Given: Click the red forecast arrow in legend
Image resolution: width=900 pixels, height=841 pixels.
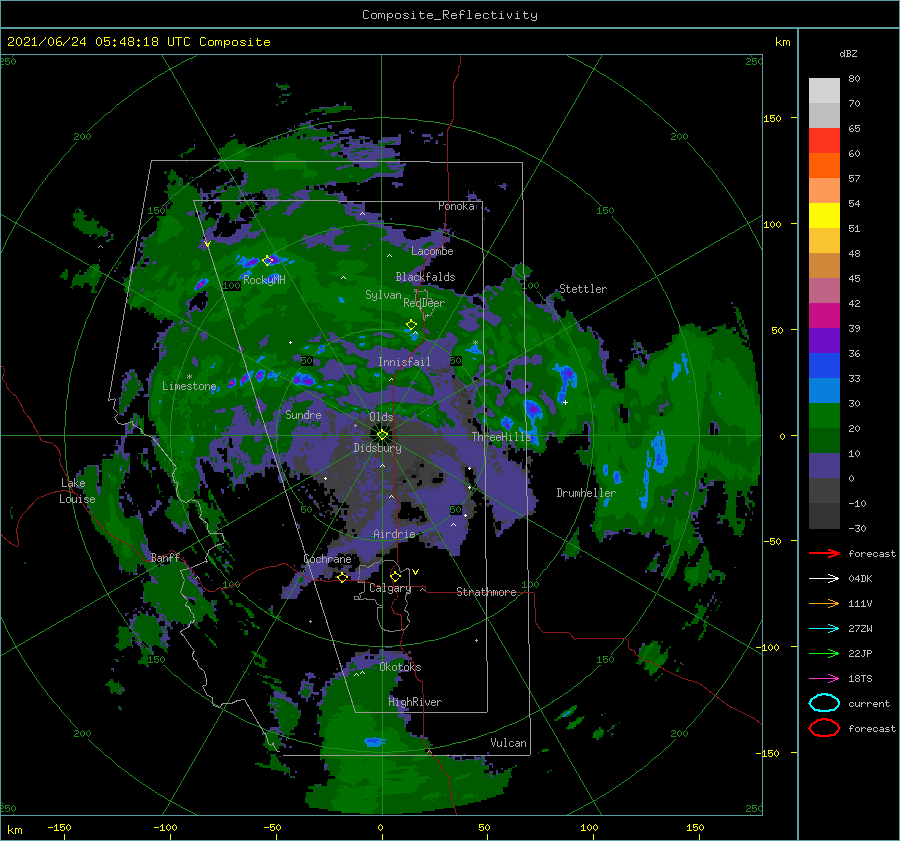Looking at the screenshot, I should point(824,553).
